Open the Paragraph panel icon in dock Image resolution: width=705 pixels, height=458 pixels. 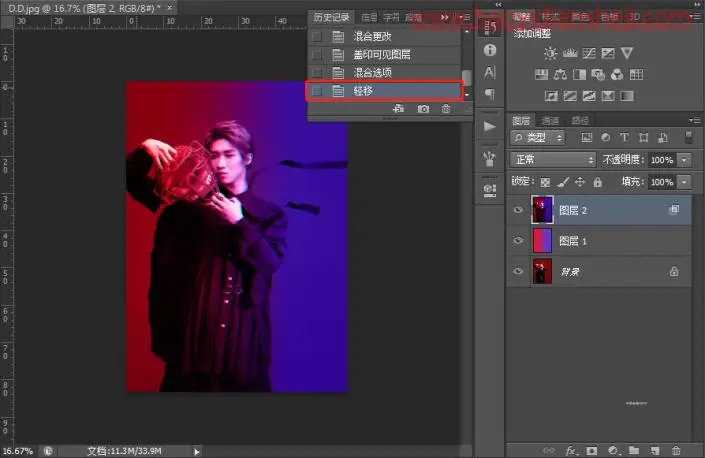490,94
